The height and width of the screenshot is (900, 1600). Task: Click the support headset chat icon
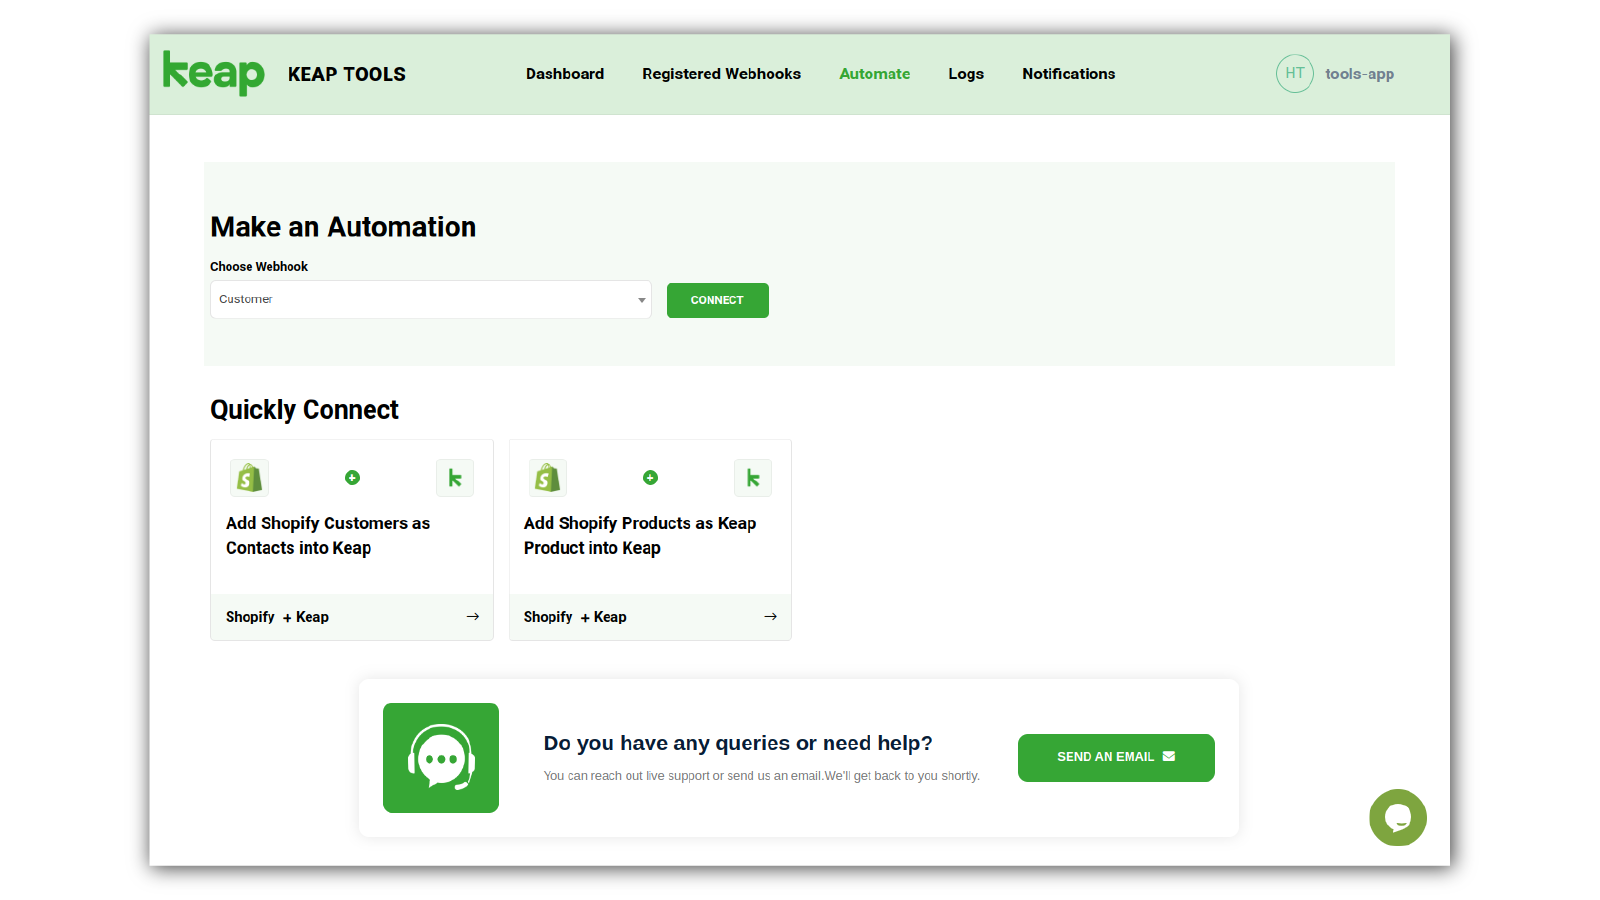(441, 758)
